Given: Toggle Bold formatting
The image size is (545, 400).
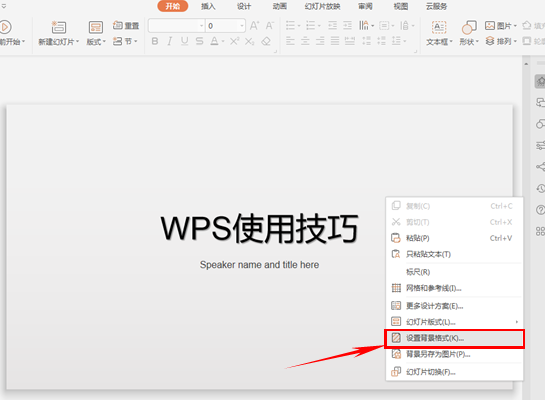Looking at the screenshot, I should point(155,41).
